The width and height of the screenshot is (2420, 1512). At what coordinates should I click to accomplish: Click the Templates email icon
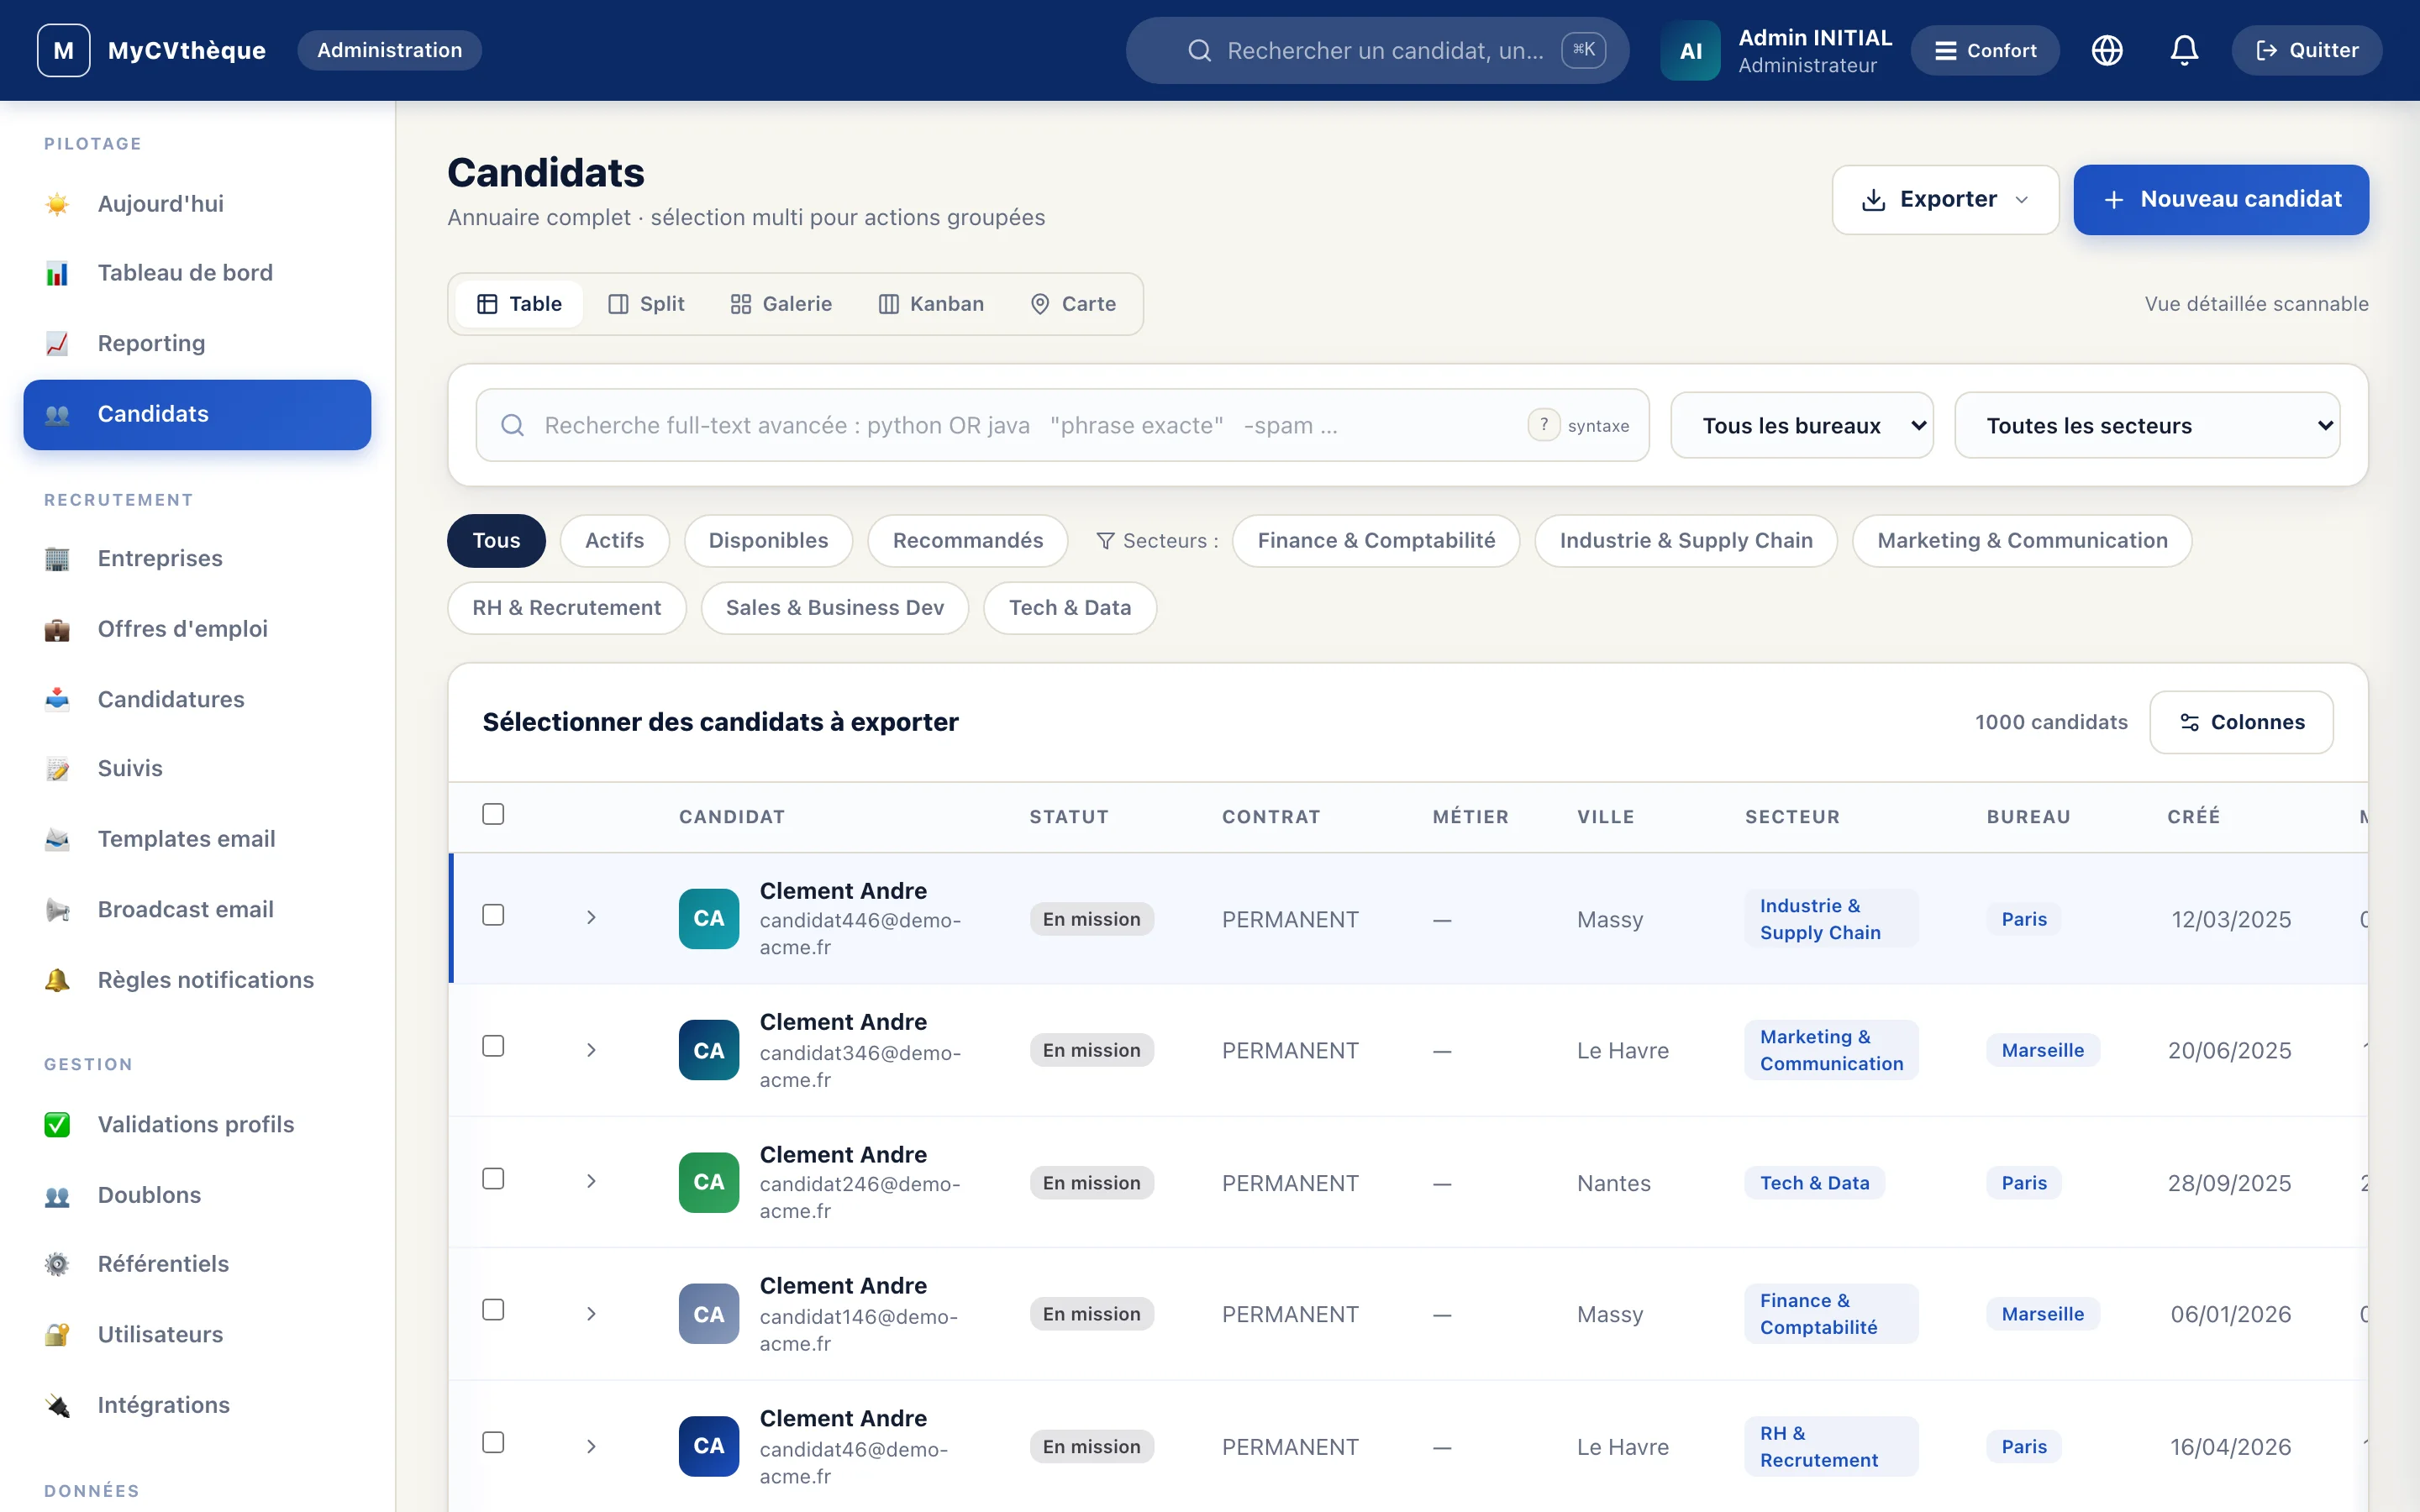[57, 839]
